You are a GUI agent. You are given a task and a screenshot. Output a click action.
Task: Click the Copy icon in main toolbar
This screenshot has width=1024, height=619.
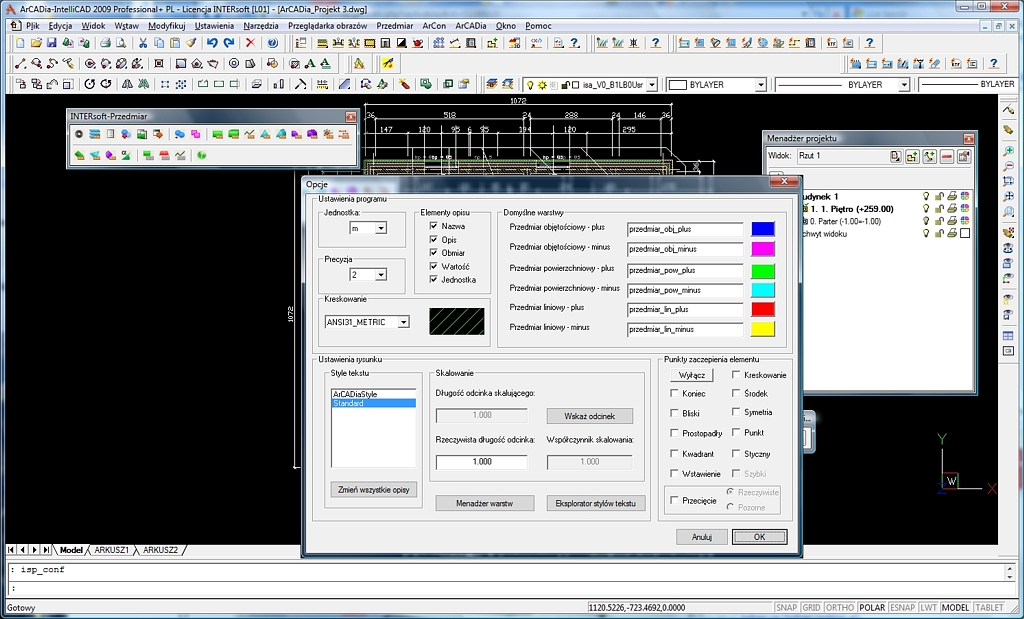tap(159, 43)
